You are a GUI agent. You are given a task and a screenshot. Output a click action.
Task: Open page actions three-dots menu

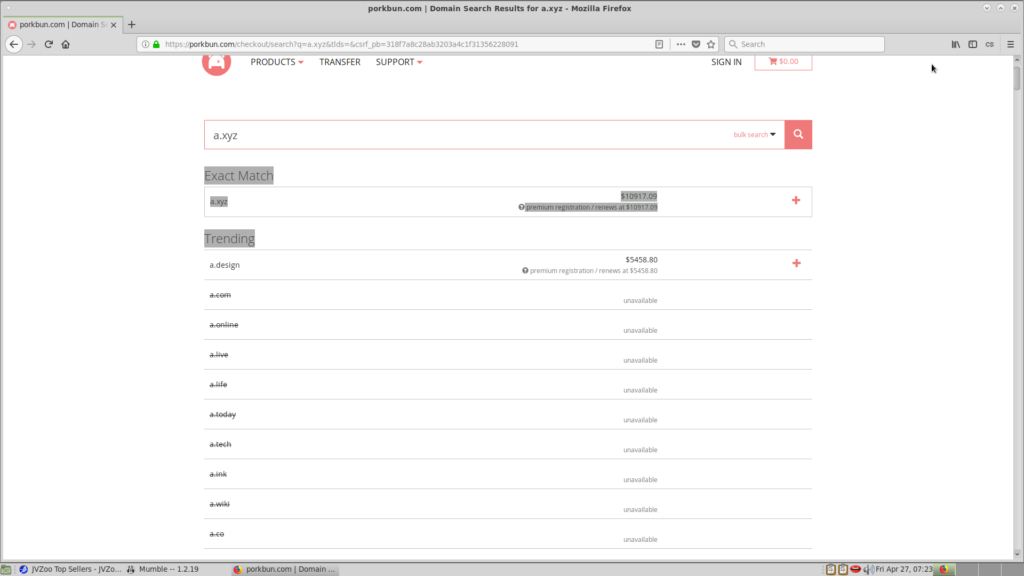click(680, 44)
